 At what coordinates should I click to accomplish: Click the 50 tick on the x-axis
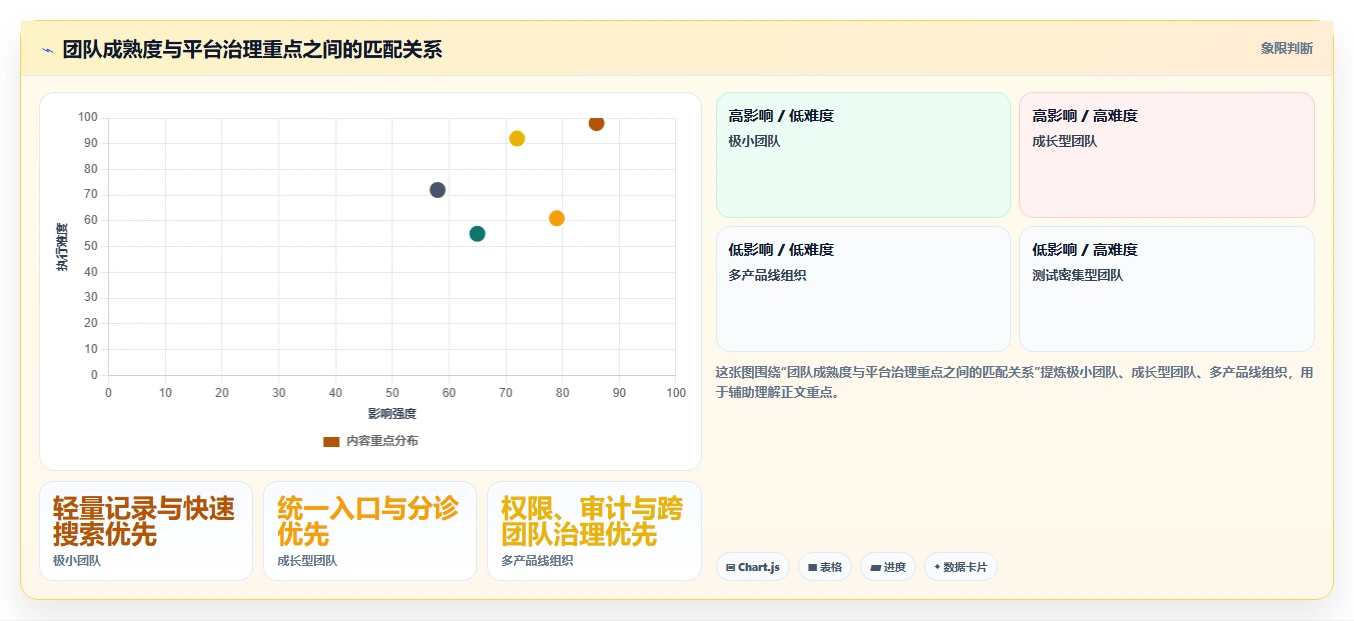392,393
